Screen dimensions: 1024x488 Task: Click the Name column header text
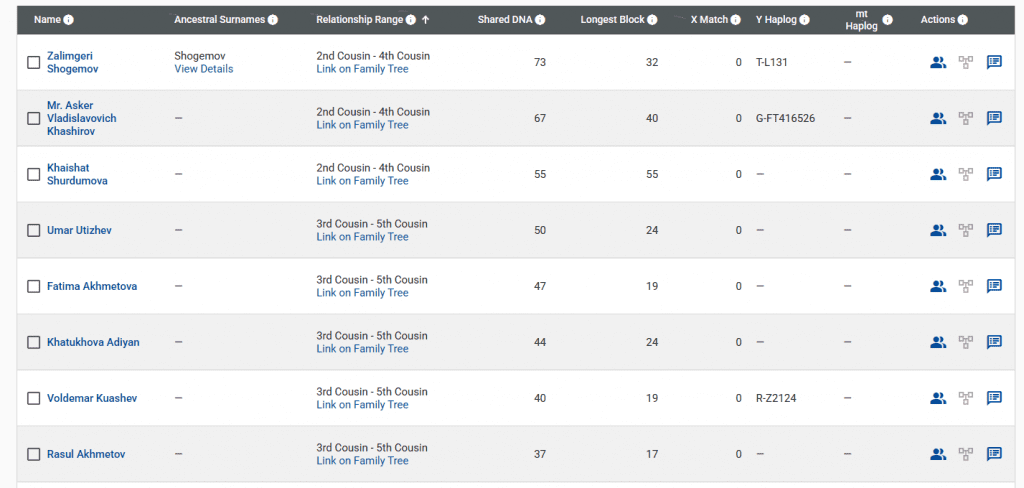click(47, 20)
